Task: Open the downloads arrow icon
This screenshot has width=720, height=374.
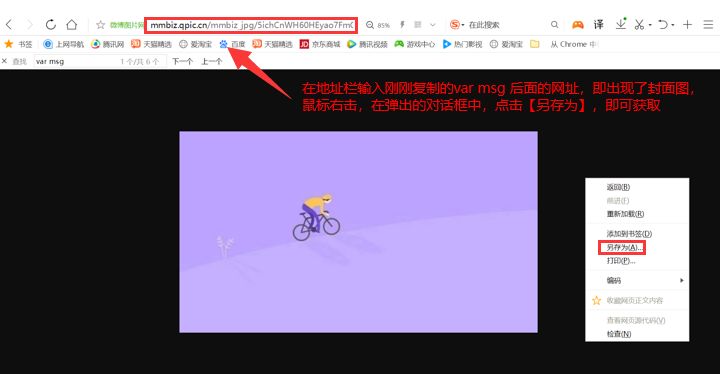Action: pos(621,24)
